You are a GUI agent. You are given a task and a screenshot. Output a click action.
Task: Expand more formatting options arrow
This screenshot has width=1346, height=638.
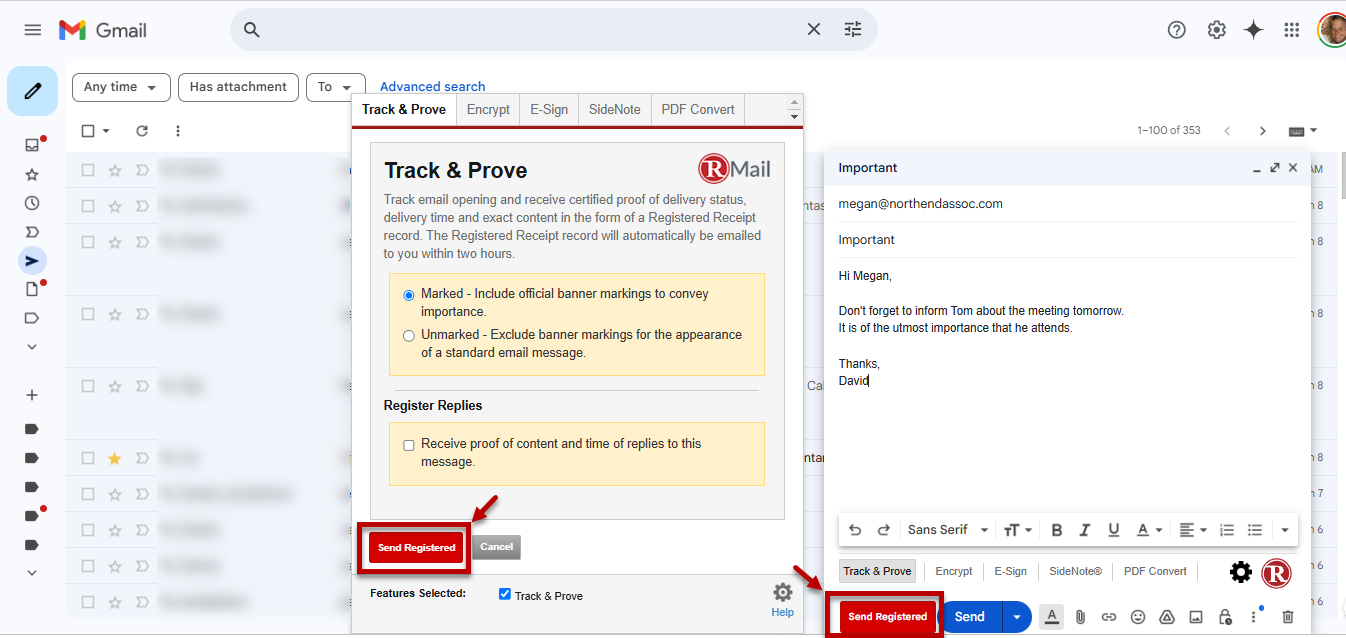tap(1285, 530)
